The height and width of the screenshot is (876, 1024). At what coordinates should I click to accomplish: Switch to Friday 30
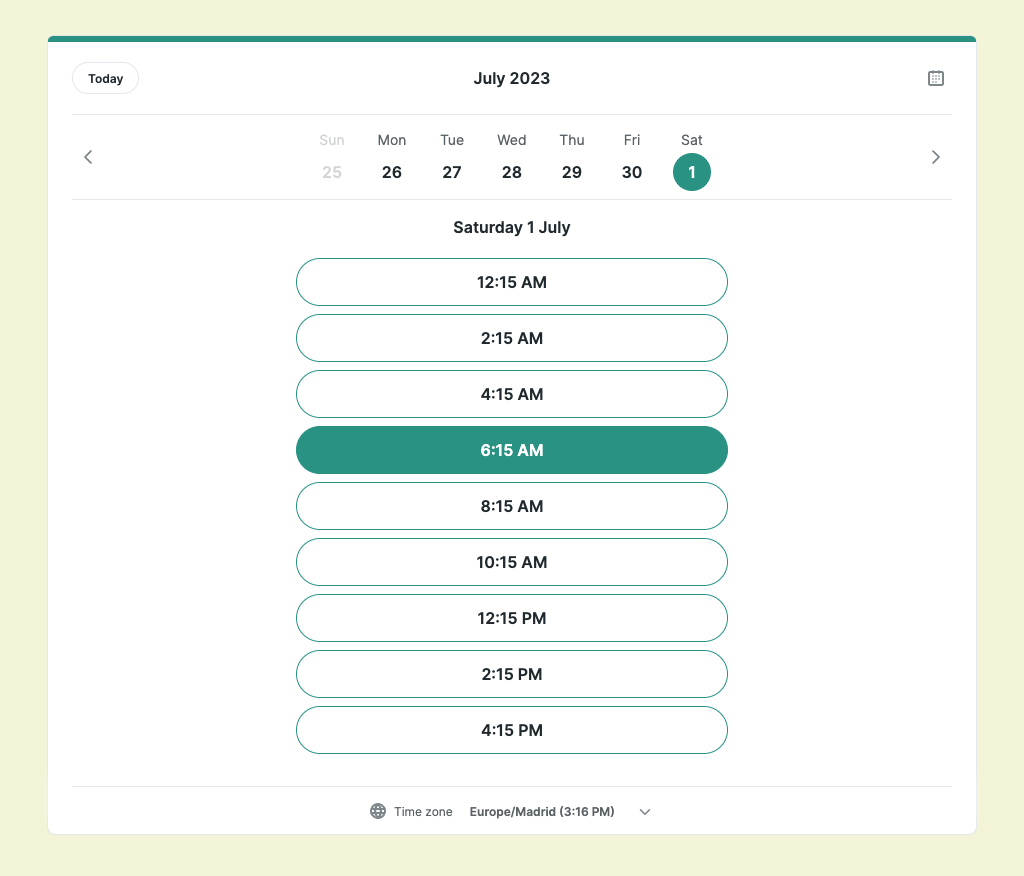(632, 171)
